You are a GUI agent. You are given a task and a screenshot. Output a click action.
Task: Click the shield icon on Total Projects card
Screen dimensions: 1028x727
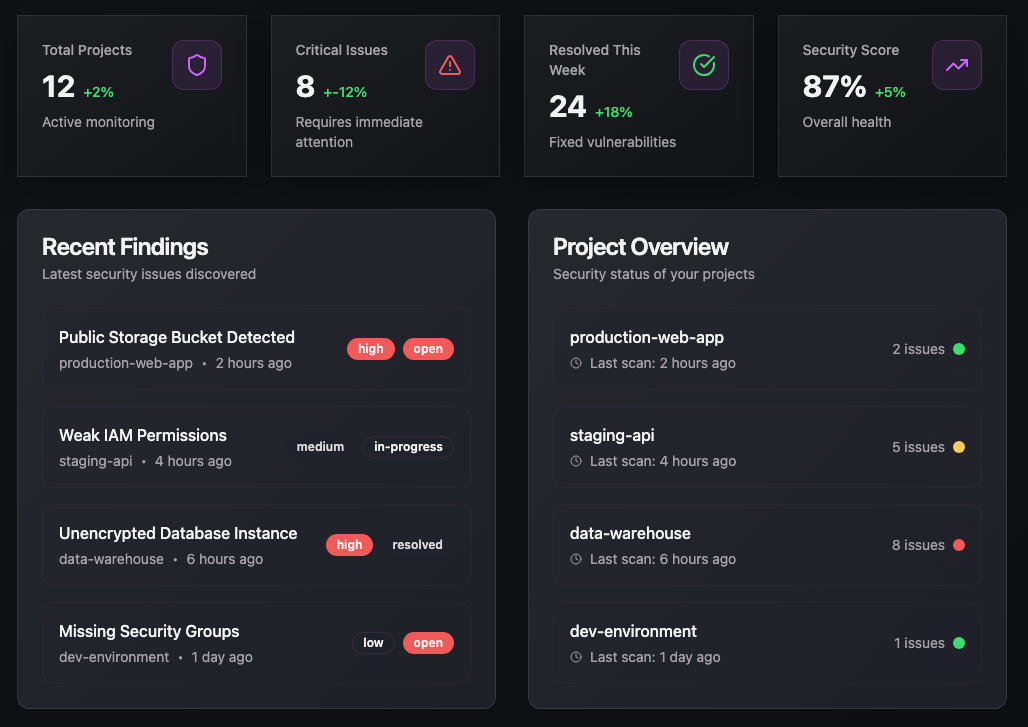[196, 63]
